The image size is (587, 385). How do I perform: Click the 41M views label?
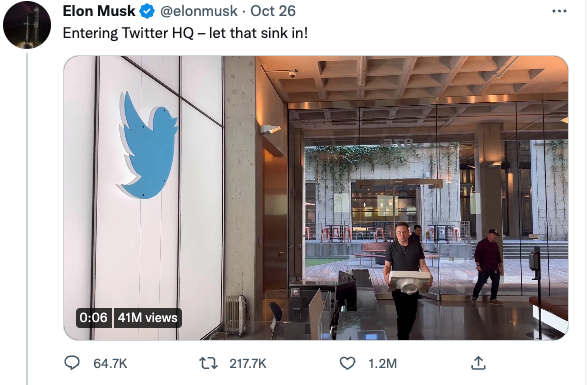147,318
